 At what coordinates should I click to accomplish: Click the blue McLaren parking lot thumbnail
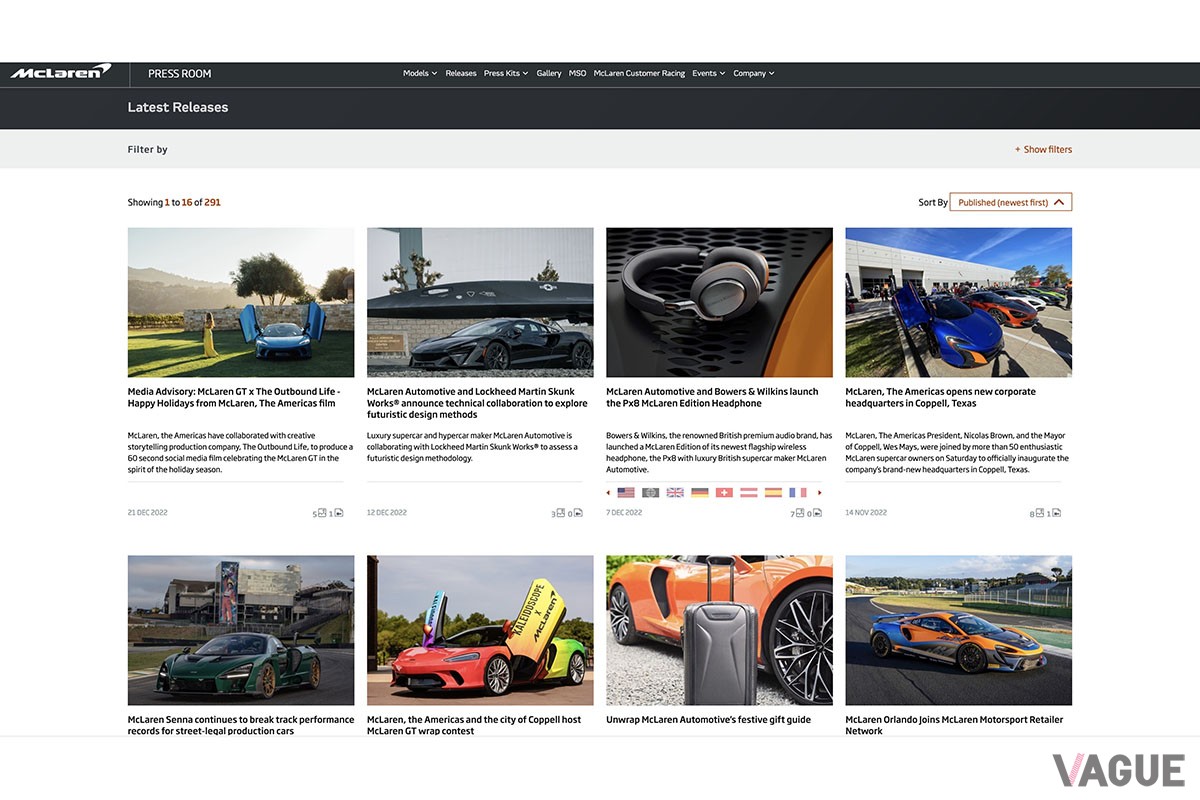click(x=958, y=302)
